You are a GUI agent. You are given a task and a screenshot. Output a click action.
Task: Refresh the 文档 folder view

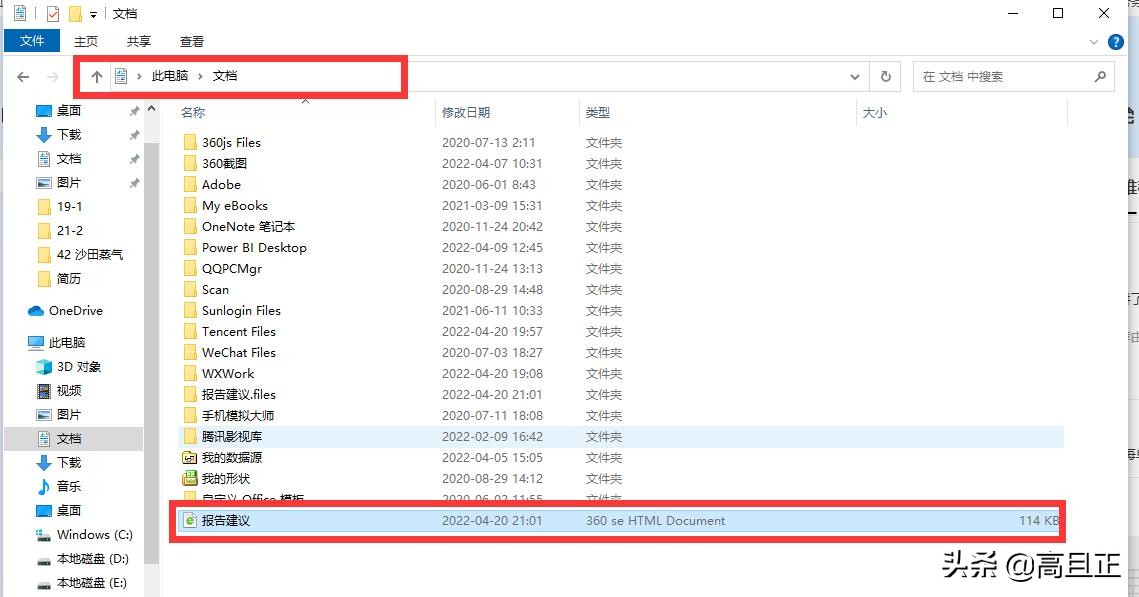coord(885,76)
